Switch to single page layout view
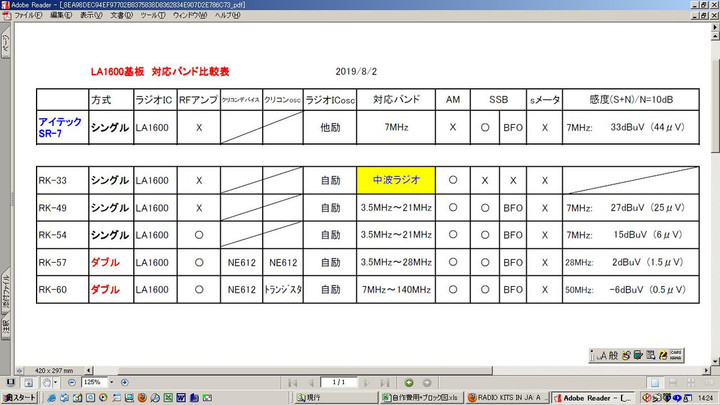 pos(653,382)
